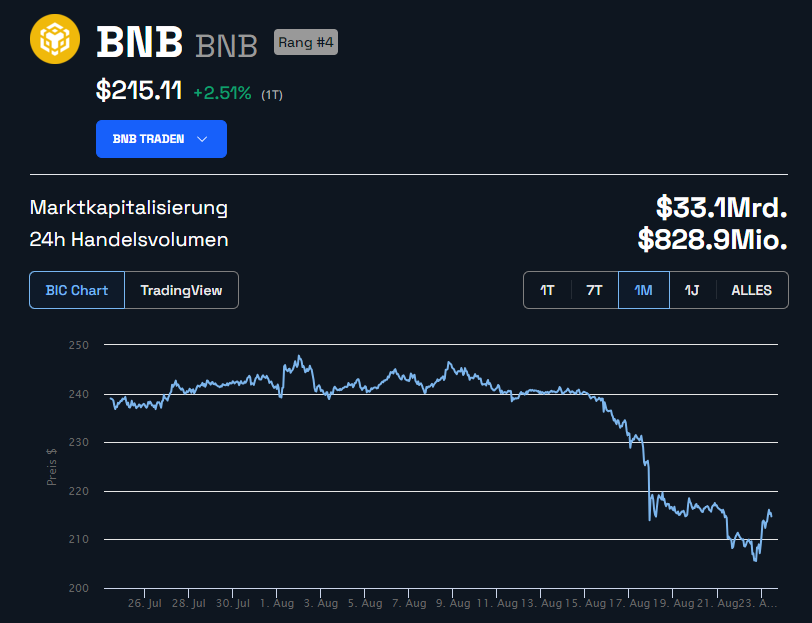
Task: Select the active 1M timeframe
Action: [643, 289]
